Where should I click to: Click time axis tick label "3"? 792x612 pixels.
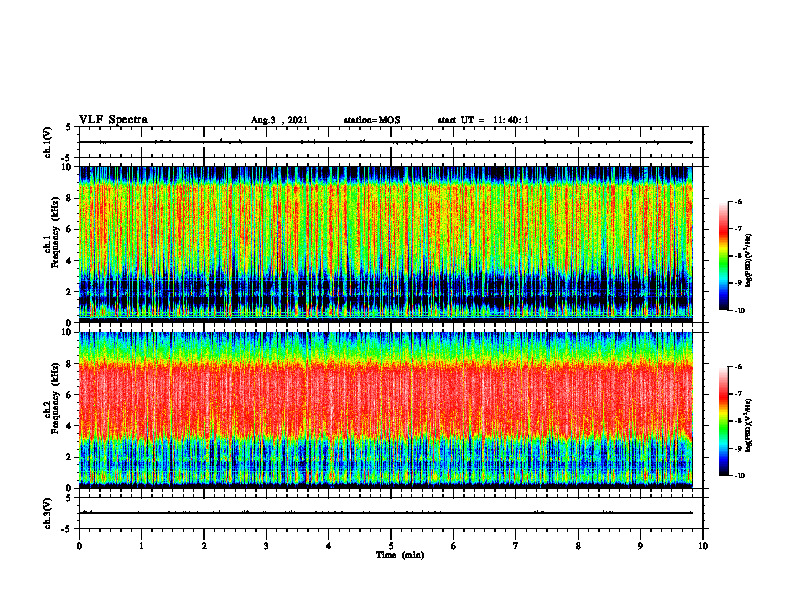click(266, 546)
